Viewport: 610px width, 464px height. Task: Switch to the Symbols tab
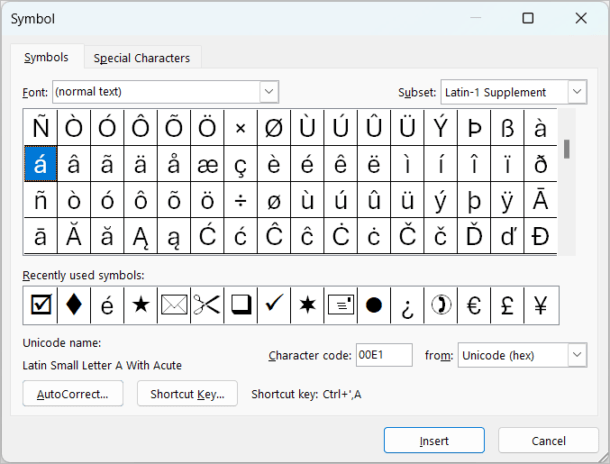(x=46, y=57)
